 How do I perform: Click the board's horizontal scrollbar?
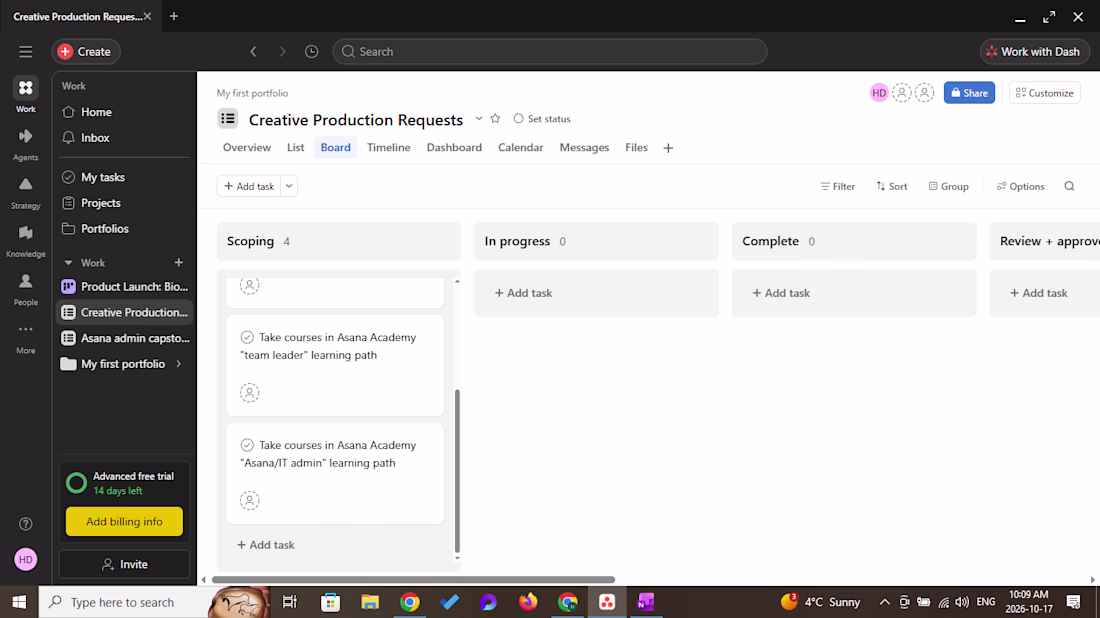(x=413, y=579)
